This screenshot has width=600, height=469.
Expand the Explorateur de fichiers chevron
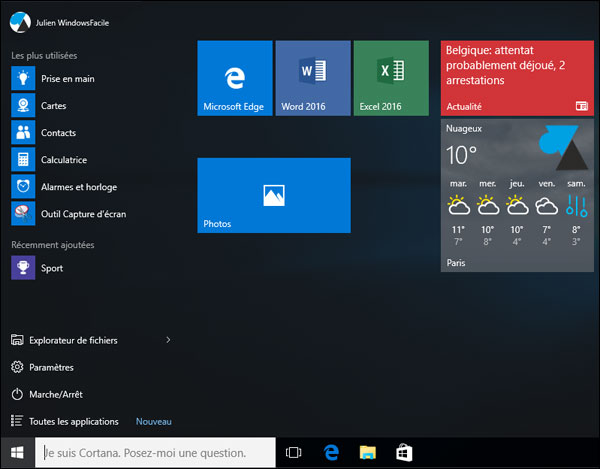168,340
